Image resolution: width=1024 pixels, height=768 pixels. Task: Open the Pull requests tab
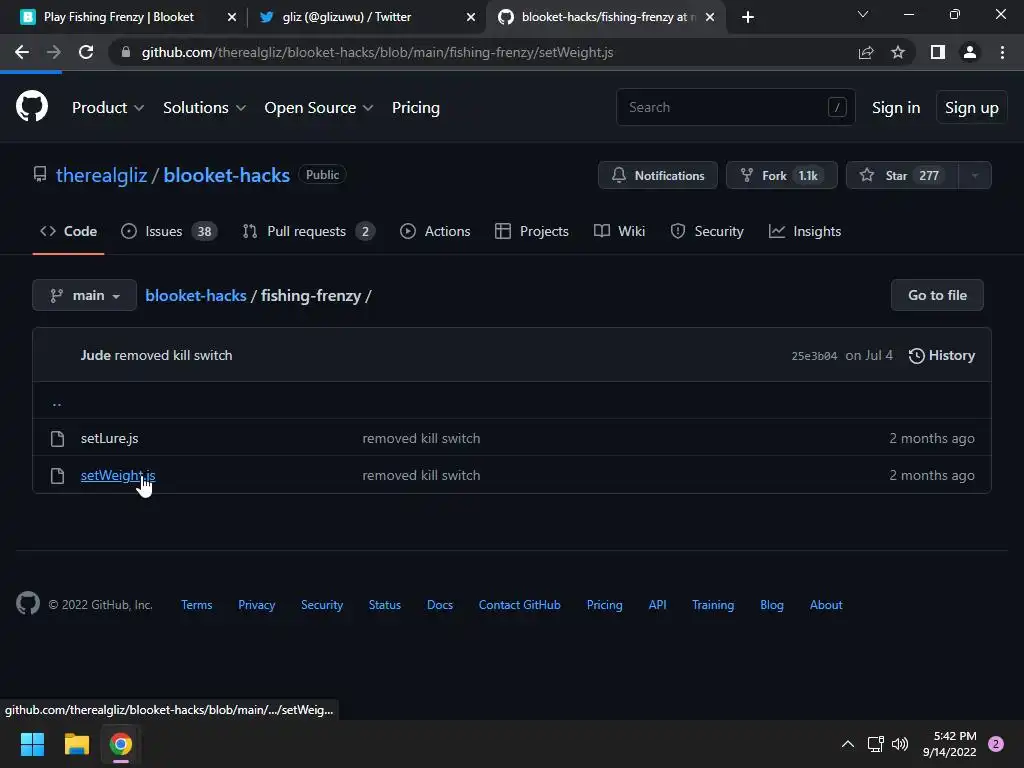point(308,231)
